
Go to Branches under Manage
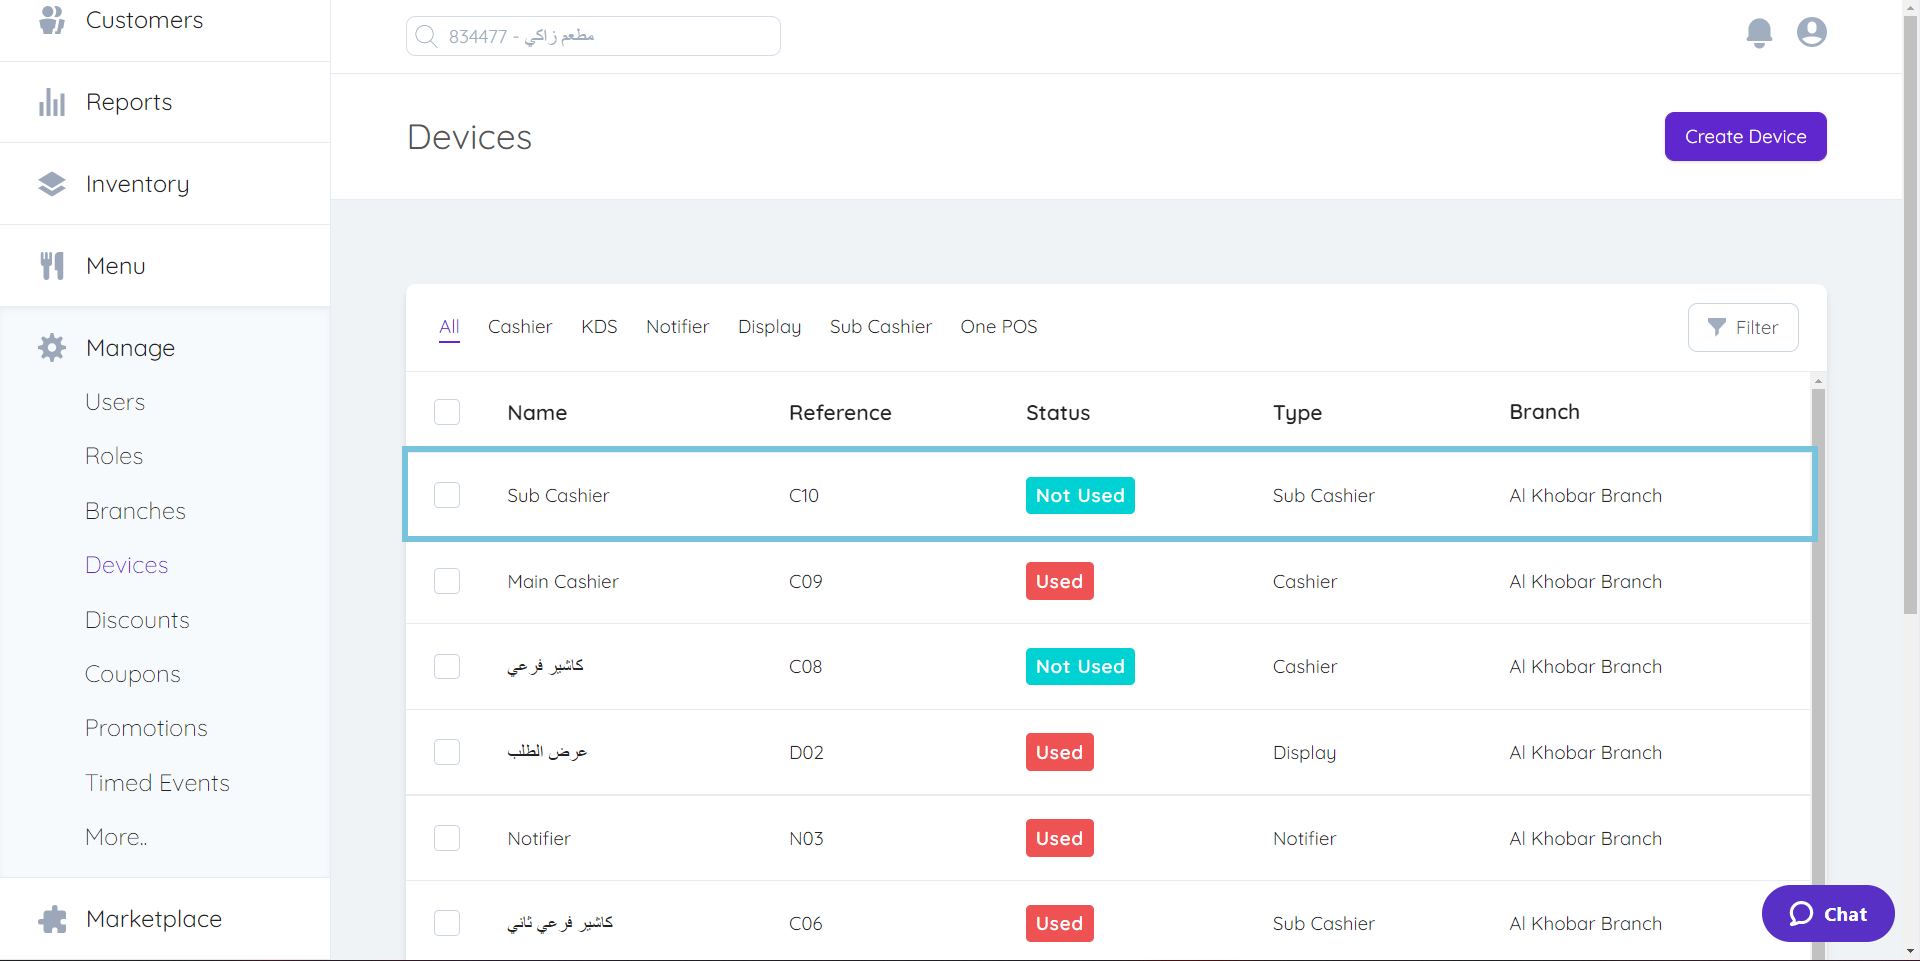point(135,511)
